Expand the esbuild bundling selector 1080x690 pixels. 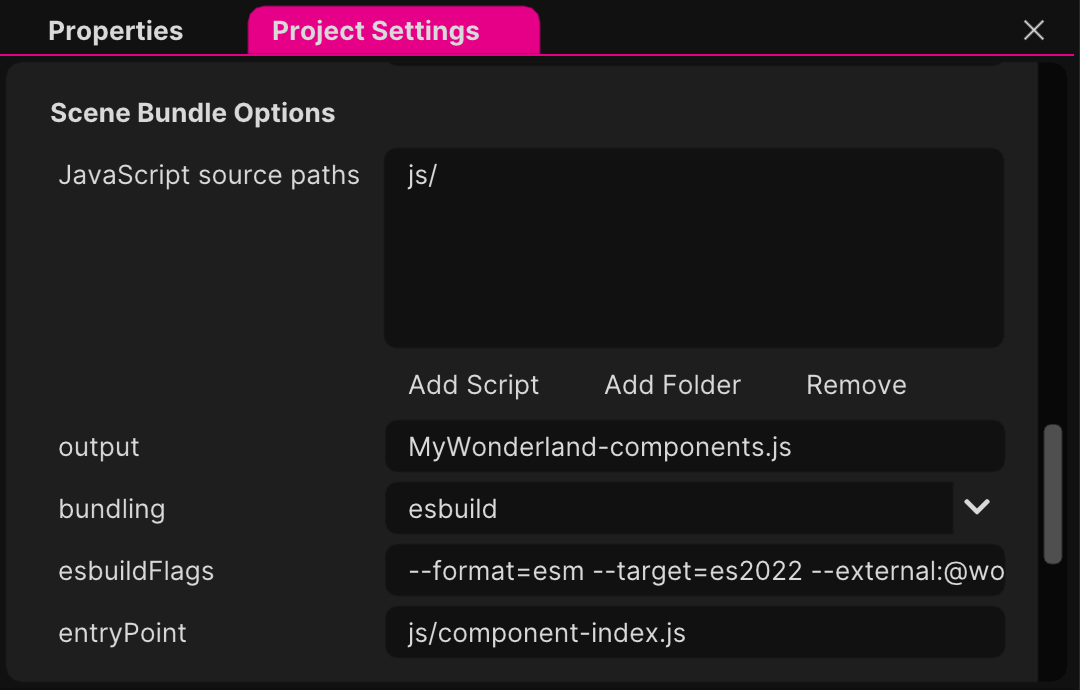click(x=977, y=508)
